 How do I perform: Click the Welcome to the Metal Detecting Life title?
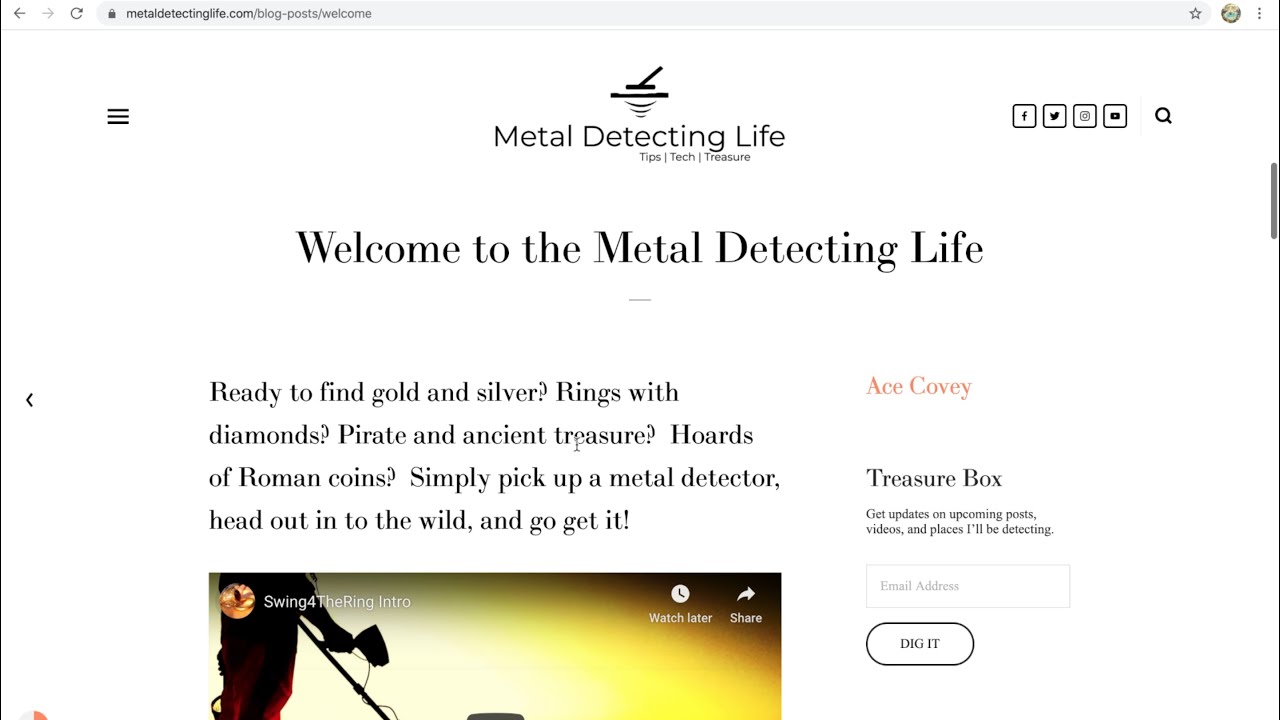pyautogui.click(x=640, y=248)
